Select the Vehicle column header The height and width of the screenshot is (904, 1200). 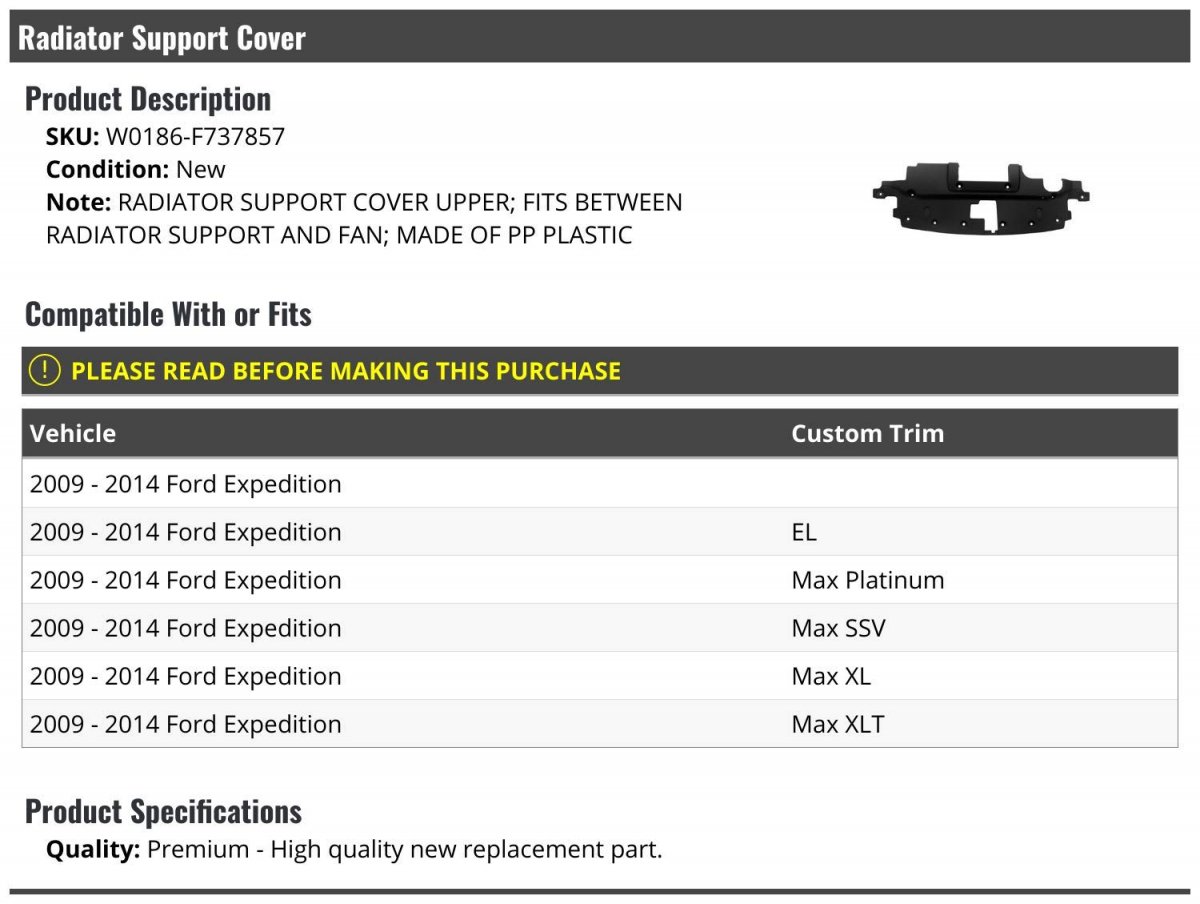72,433
